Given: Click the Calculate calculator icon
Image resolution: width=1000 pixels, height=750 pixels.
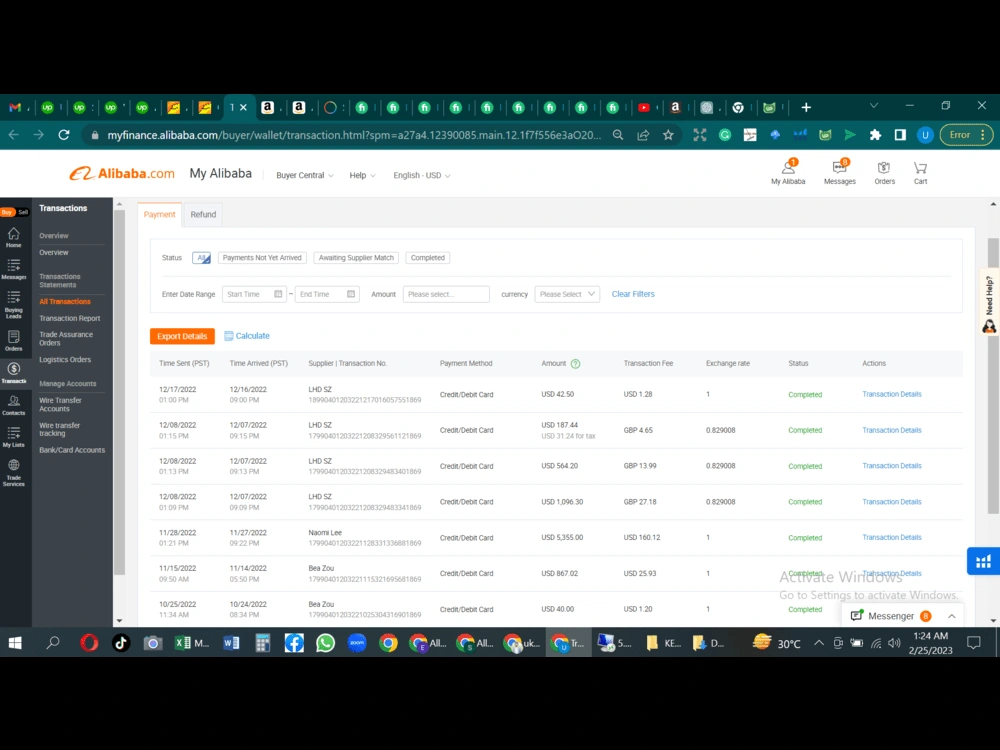Looking at the screenshot, I should click(x=229, y=335).
